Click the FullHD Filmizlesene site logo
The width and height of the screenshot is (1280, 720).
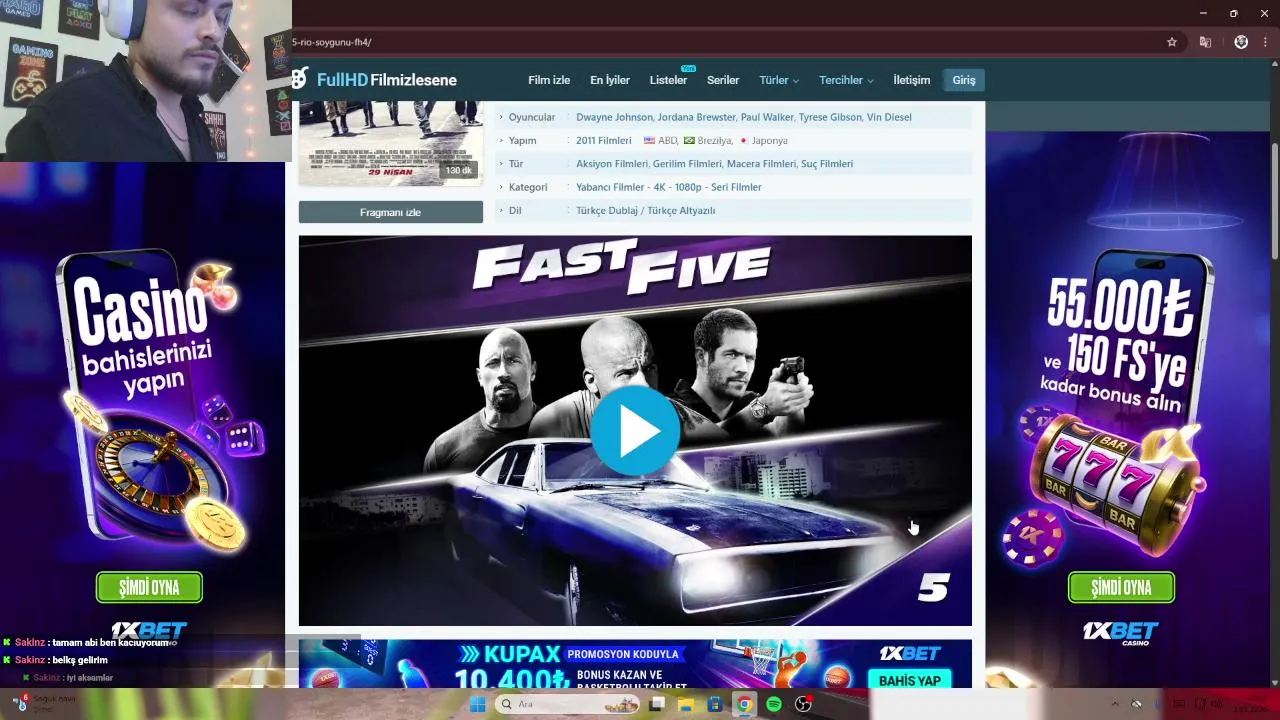pos(375,80)
